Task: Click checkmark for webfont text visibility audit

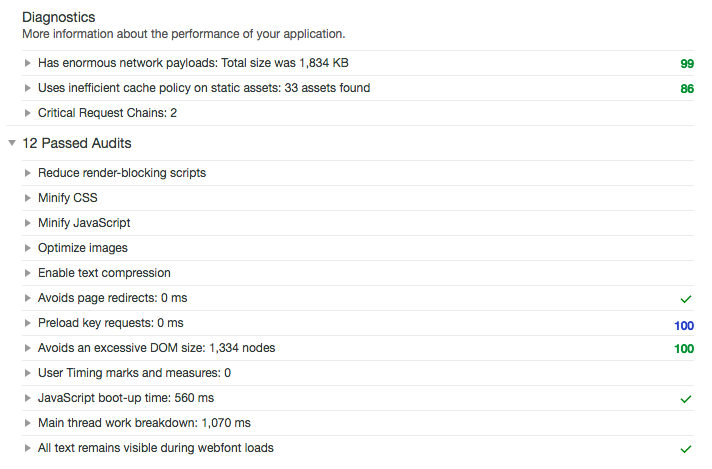Action: 686,449
